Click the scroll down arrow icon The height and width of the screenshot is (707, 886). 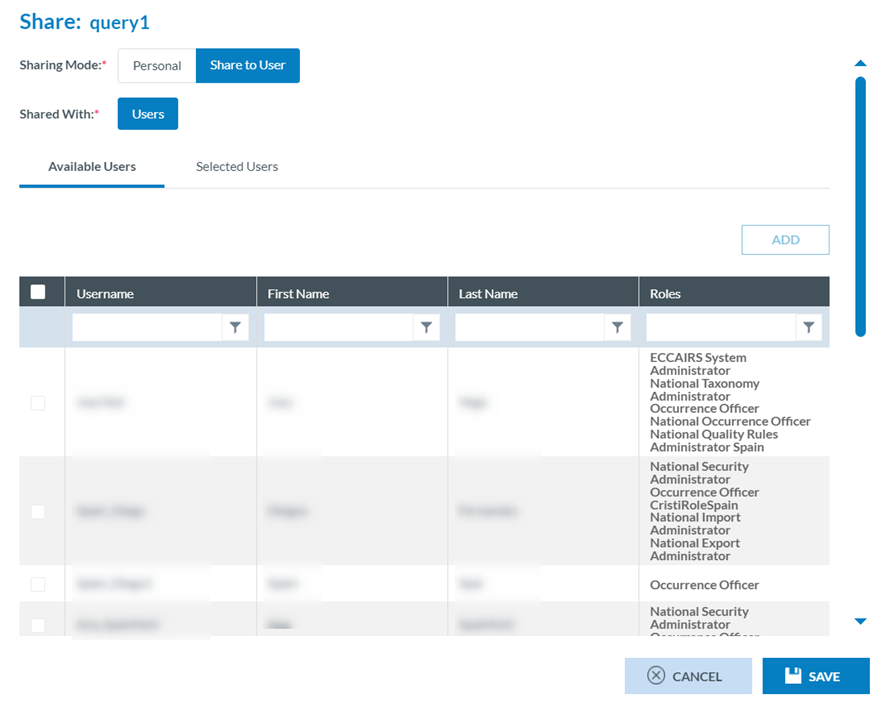click(x=860, y=621)
